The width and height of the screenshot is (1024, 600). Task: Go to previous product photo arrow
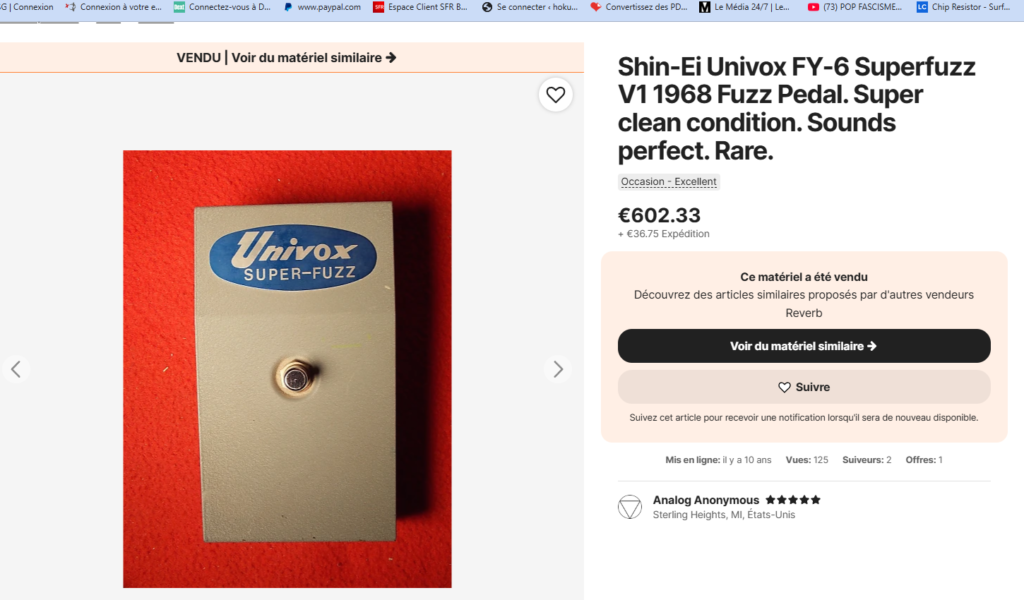point(16,369)
